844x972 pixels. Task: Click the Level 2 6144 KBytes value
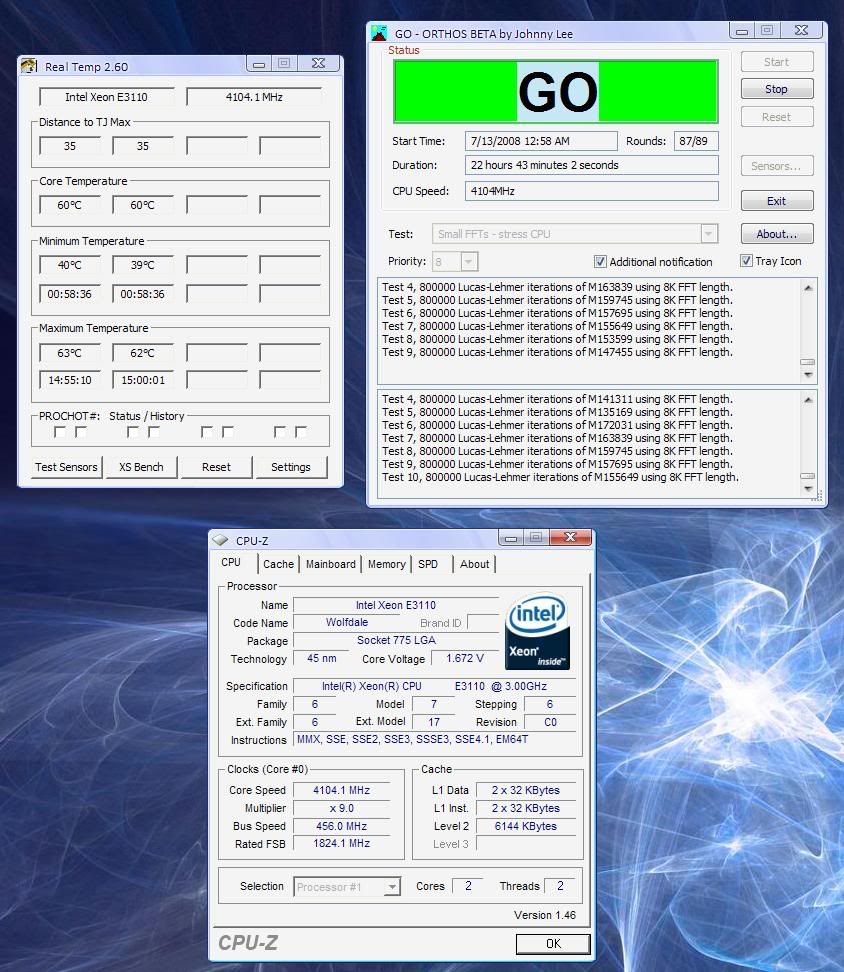tap(525, 826)
